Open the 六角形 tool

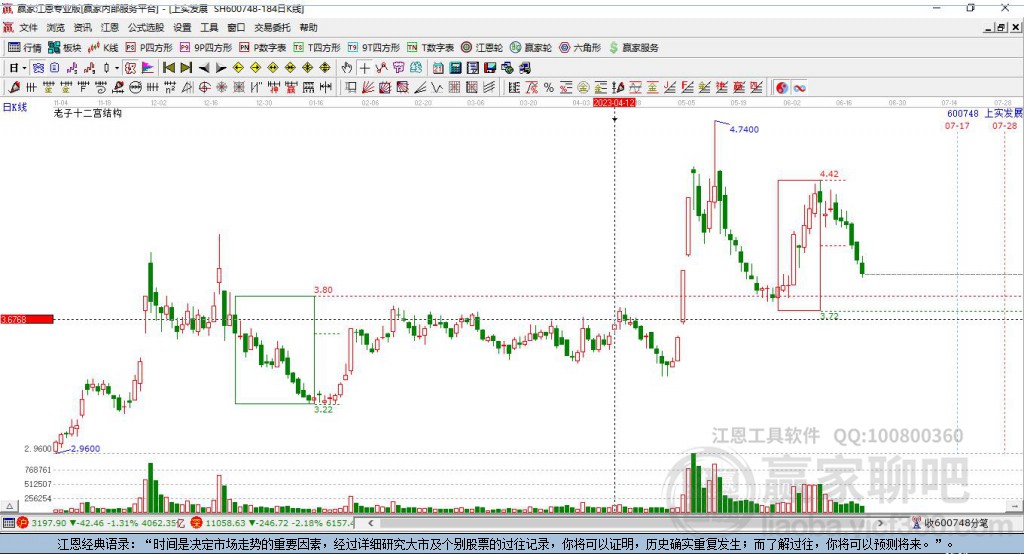pyautogui.click(x=580, y=48)
